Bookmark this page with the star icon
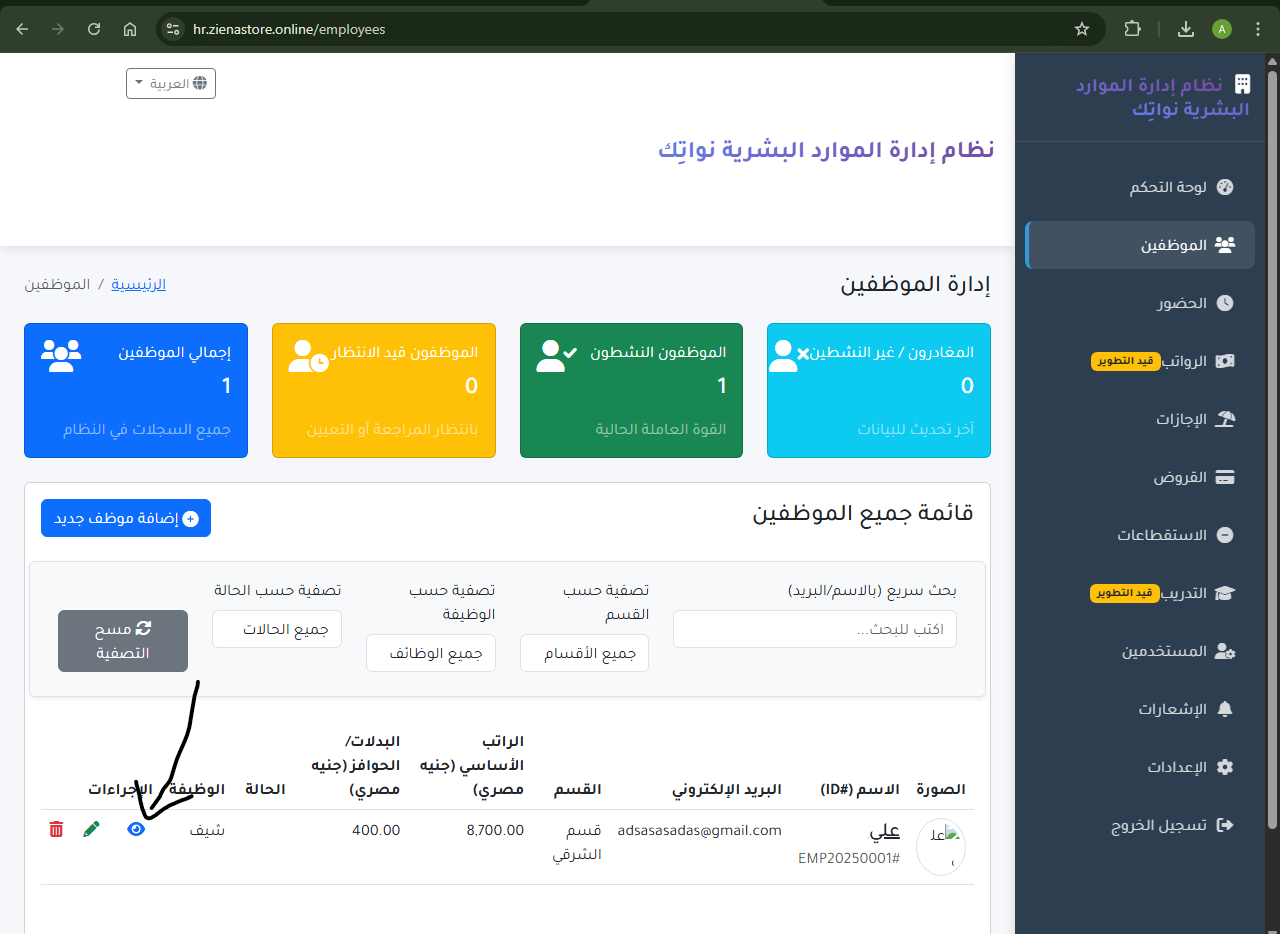This screenshot has width=1280, height=934. (1082, 29)
